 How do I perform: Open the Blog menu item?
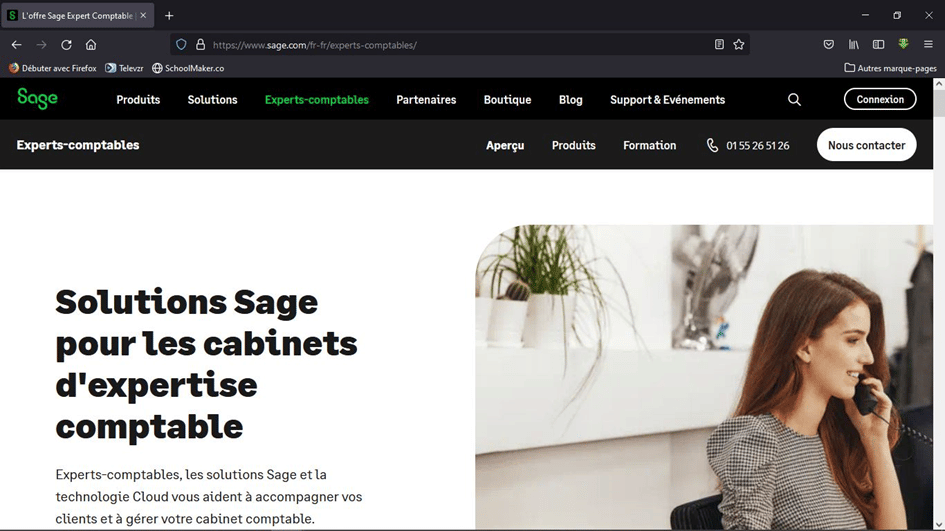[571, 99]
